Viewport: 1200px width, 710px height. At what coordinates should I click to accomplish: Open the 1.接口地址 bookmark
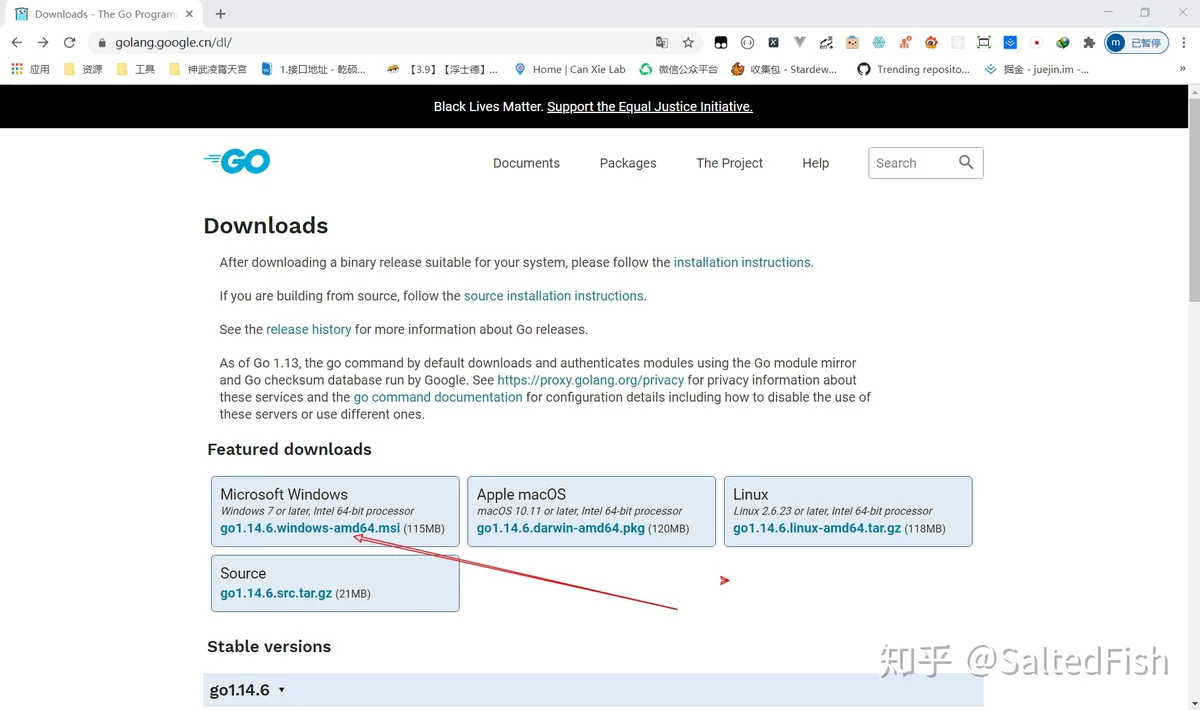coord(314,69)
